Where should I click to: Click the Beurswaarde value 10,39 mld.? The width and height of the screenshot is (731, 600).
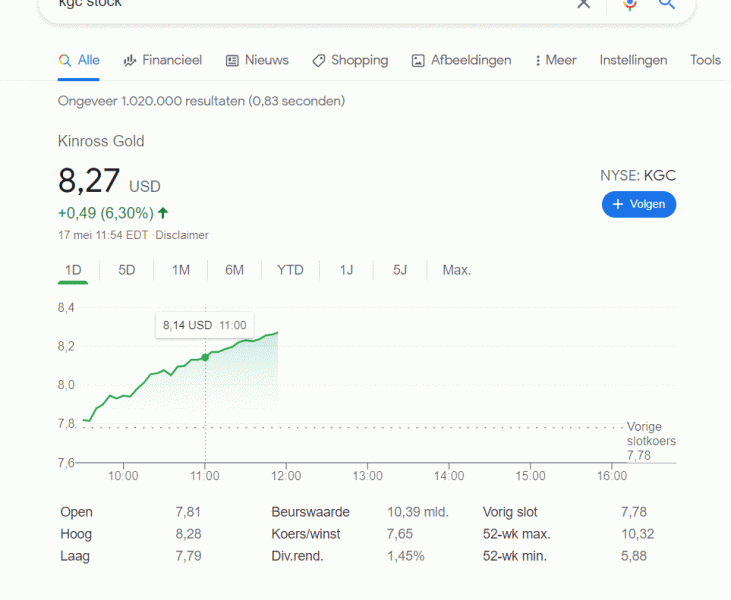pyautogui.click(x=418, y=512)
